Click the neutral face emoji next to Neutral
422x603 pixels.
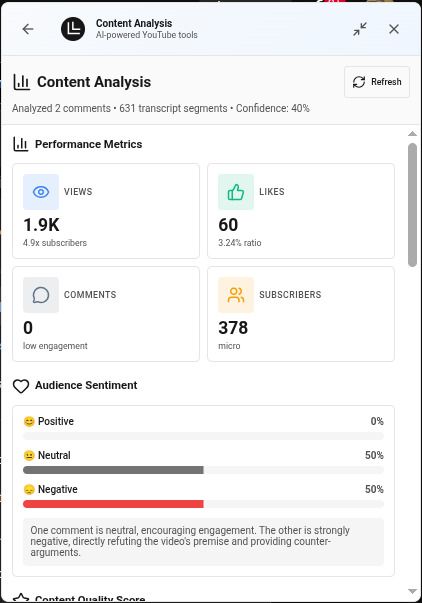(29, 456)
